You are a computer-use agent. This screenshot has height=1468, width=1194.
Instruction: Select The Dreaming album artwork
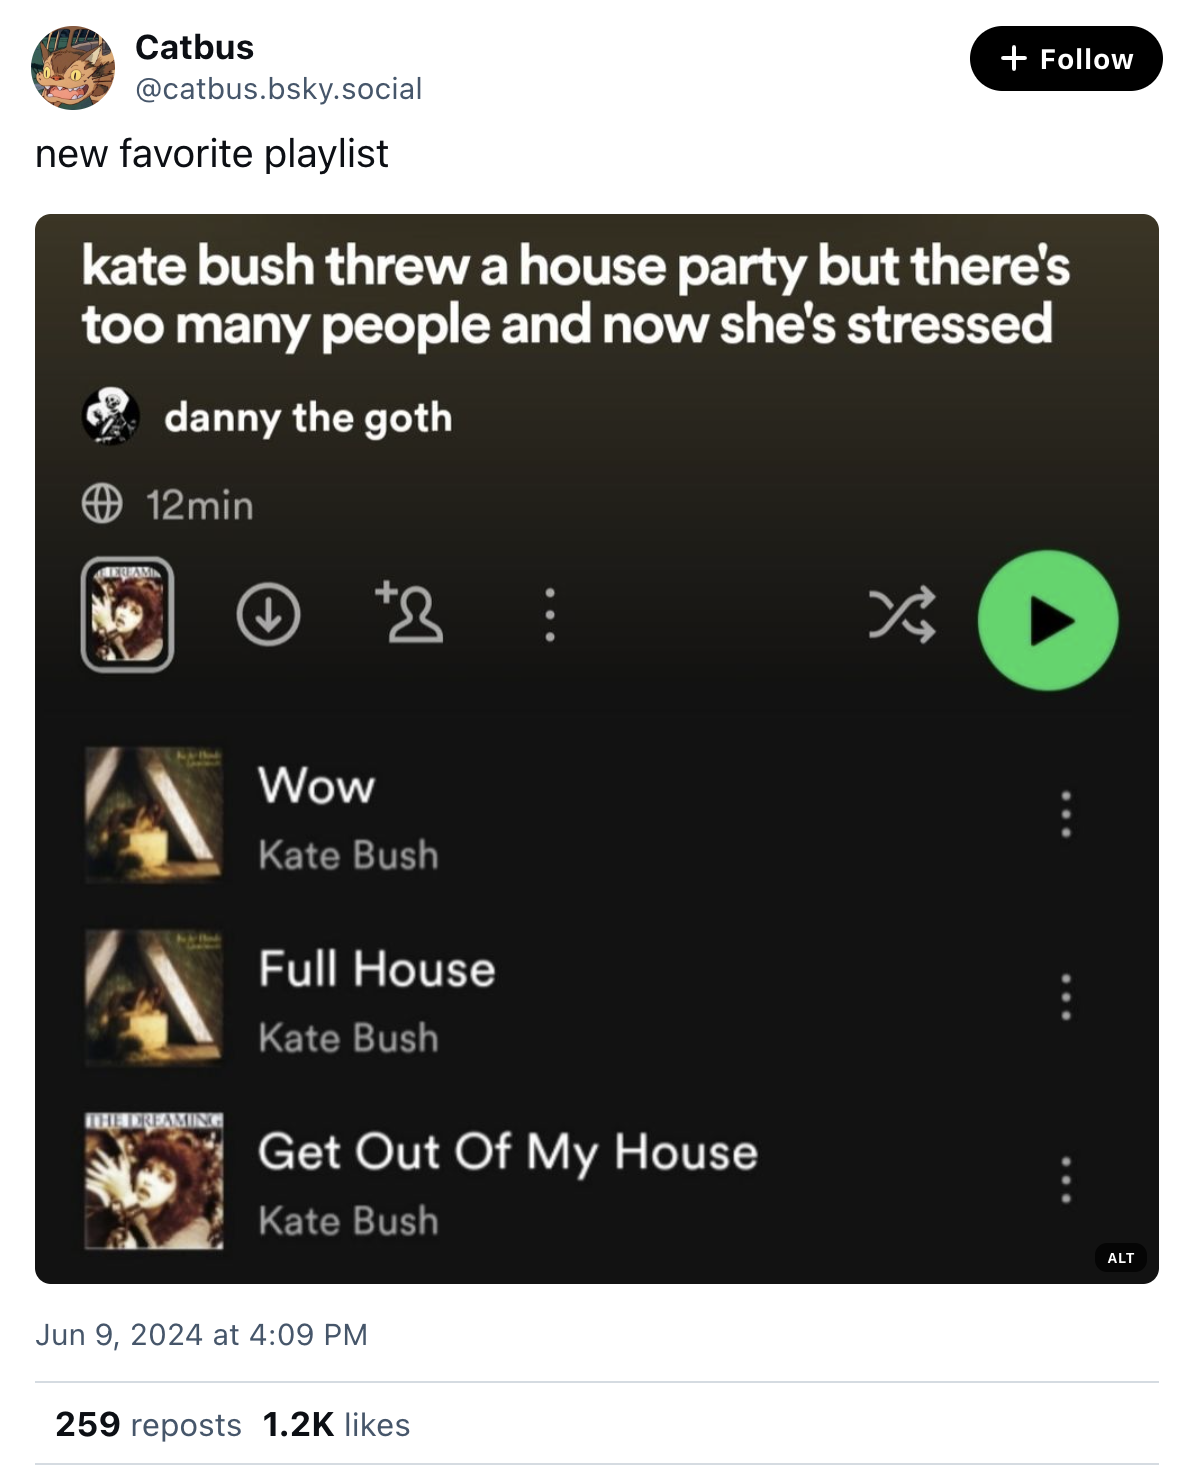pos(154,1180)
